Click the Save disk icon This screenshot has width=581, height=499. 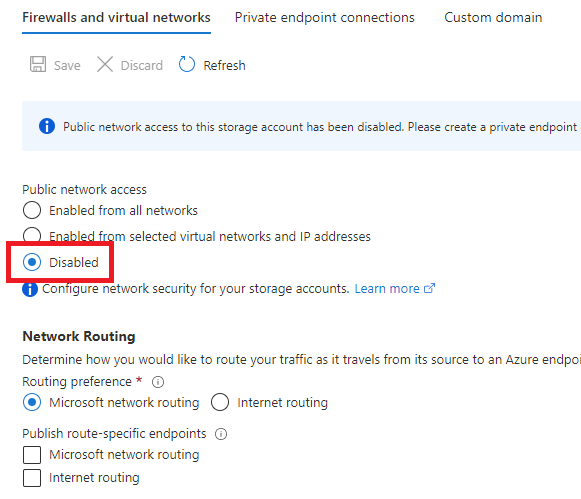tap(38, 64)
